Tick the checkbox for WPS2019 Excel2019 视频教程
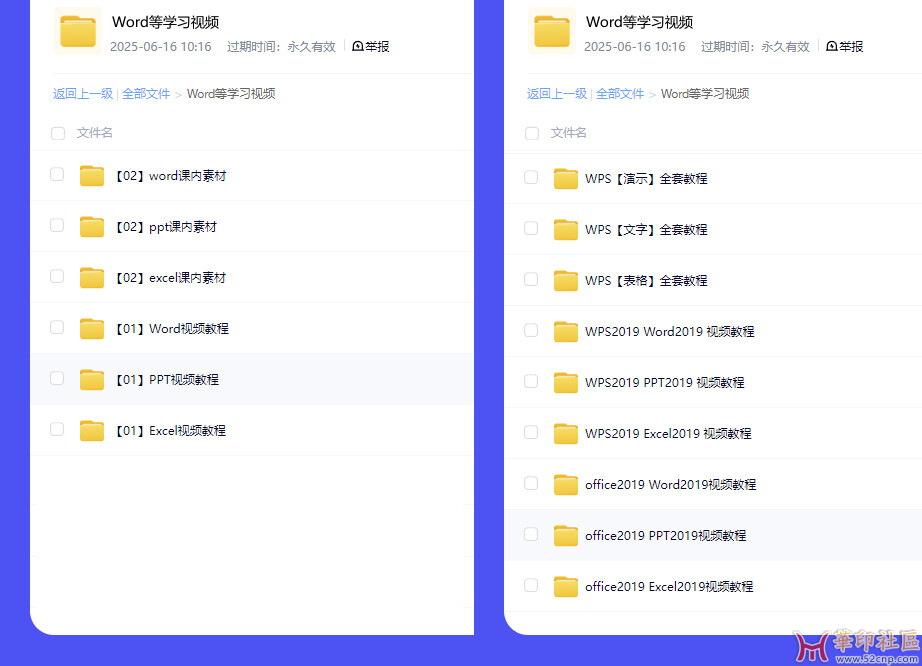The width and height of the screenshot is (922, 666). click(531, 432)
